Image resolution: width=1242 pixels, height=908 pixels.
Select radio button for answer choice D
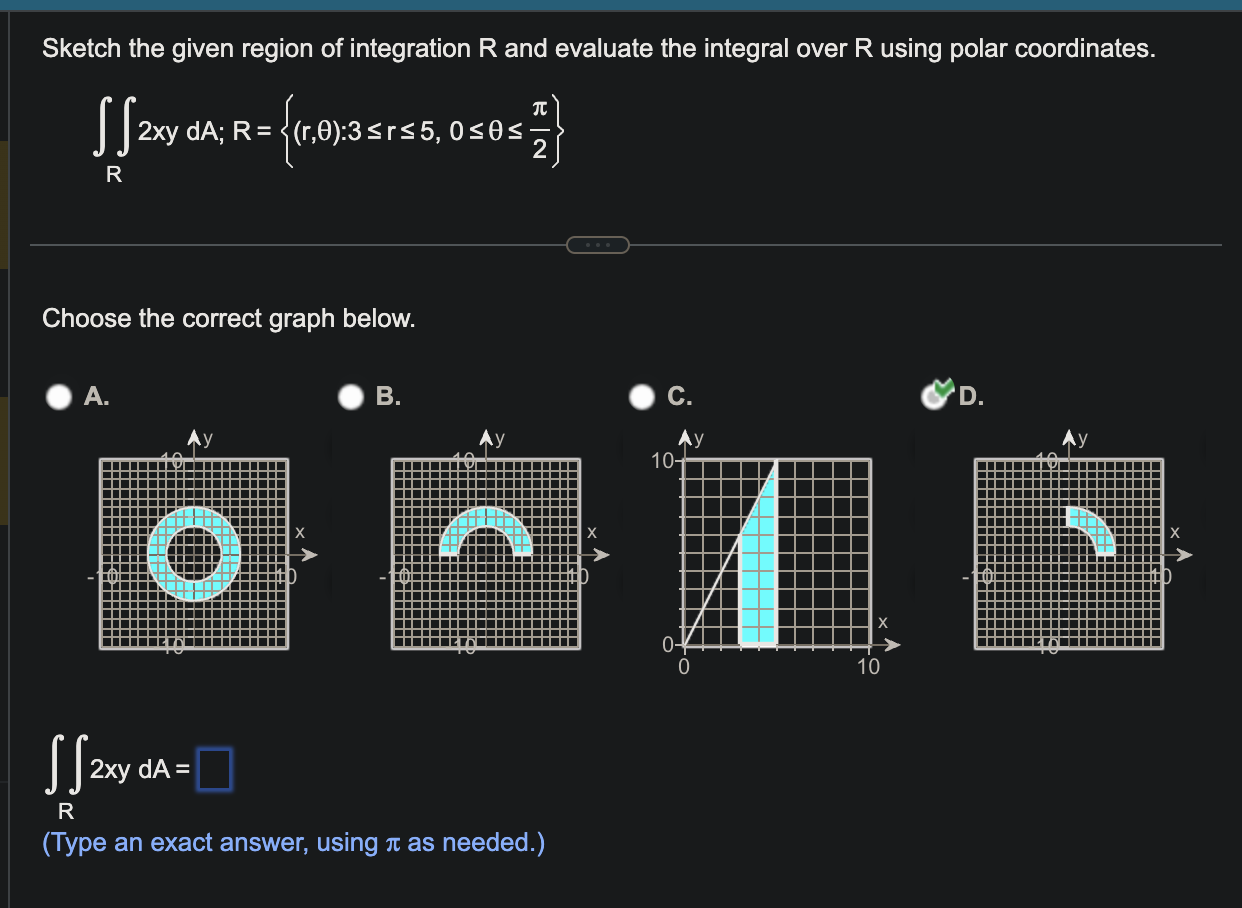pos(933,396)
